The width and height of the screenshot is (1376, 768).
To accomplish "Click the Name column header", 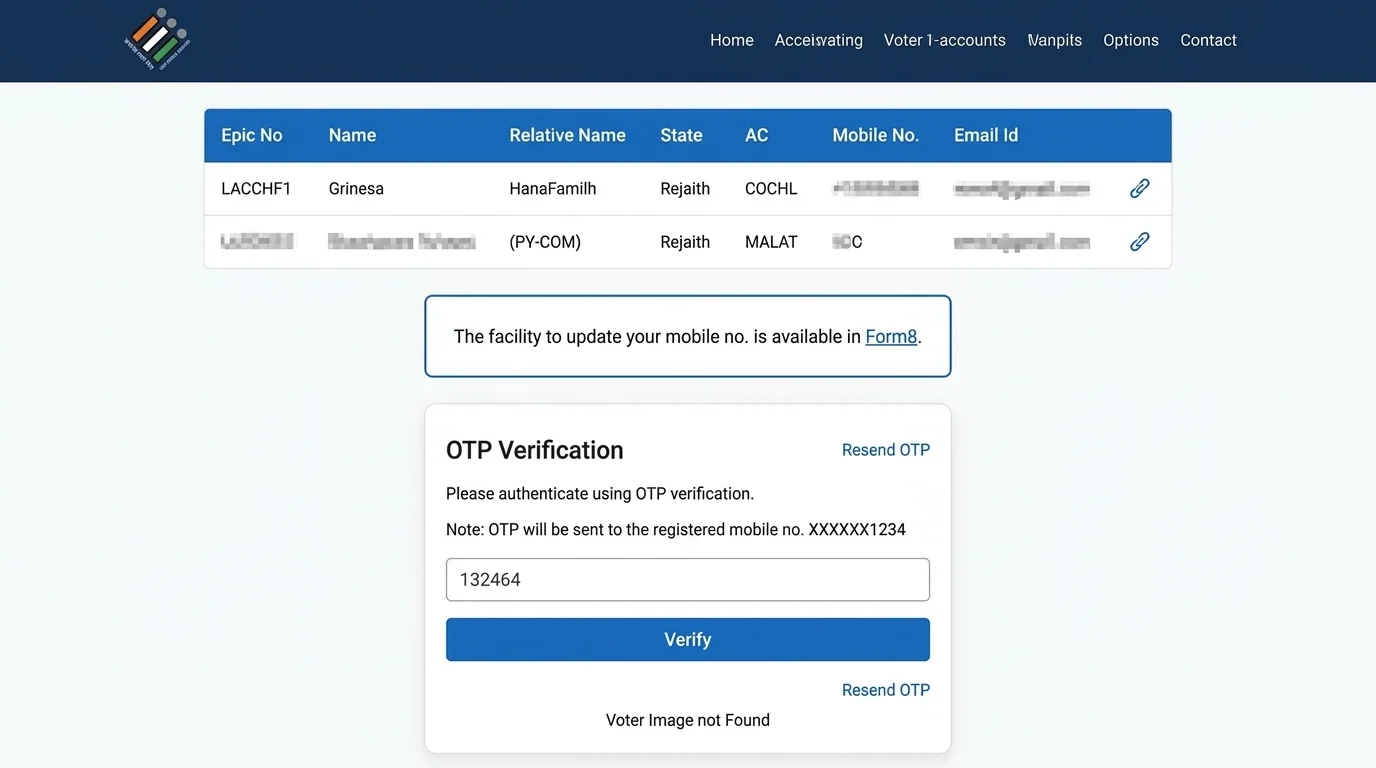I will [x=352, y=135].
